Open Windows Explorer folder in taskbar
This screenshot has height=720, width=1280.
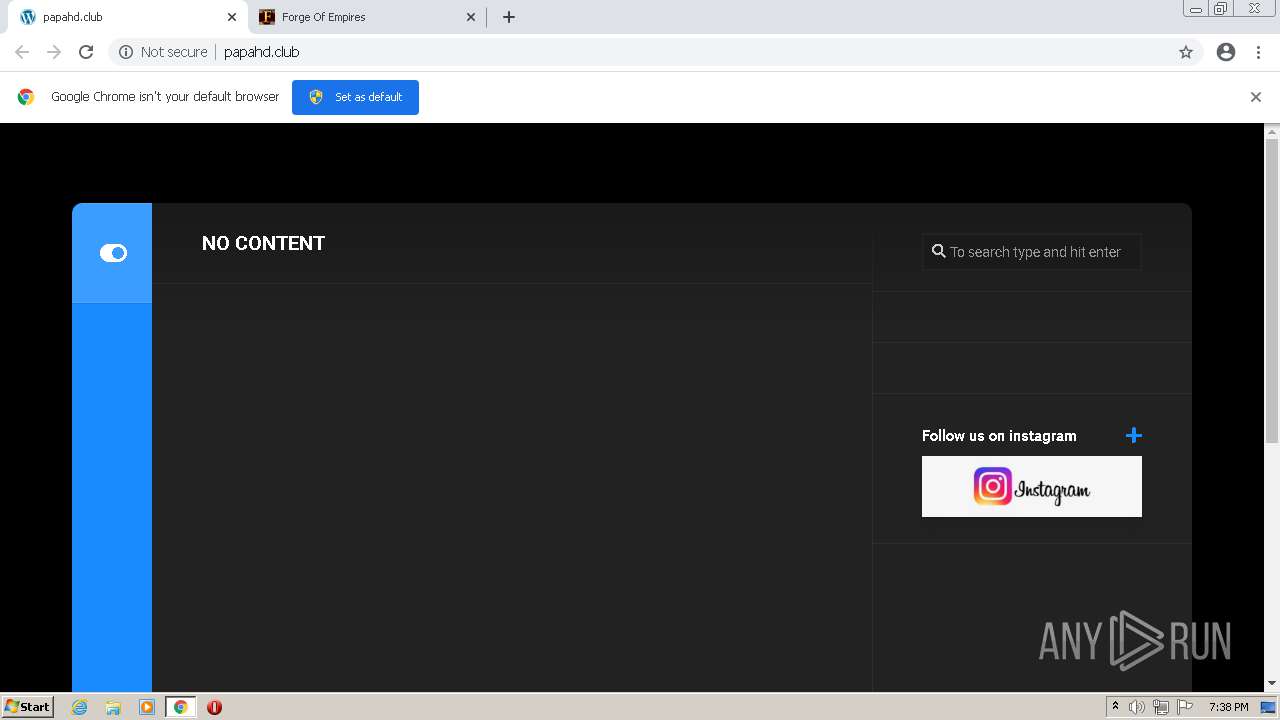point(113,707)
